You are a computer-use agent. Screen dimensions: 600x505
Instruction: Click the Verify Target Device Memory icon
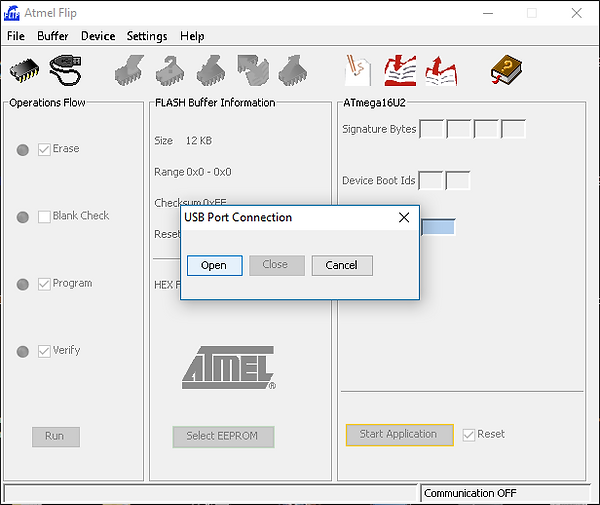pos(253,70)
